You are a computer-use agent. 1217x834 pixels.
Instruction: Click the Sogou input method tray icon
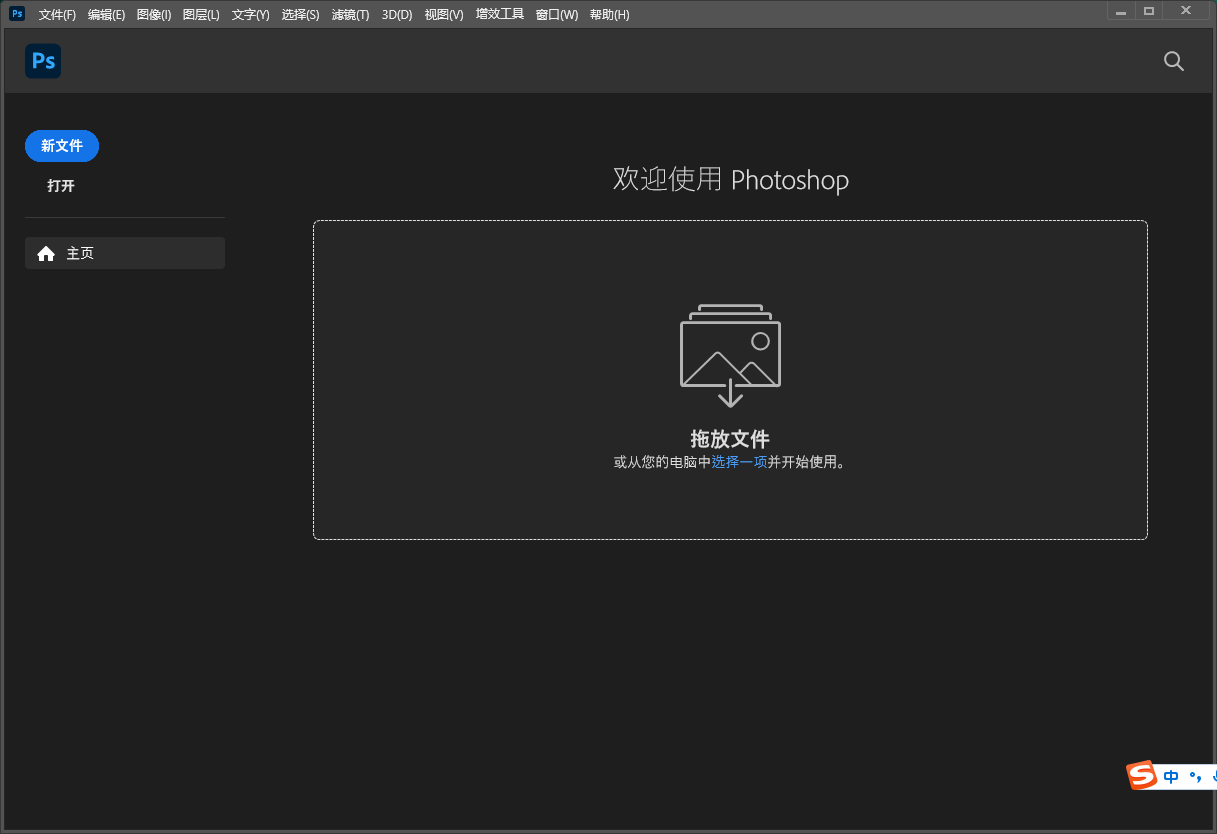point(1143,776)
